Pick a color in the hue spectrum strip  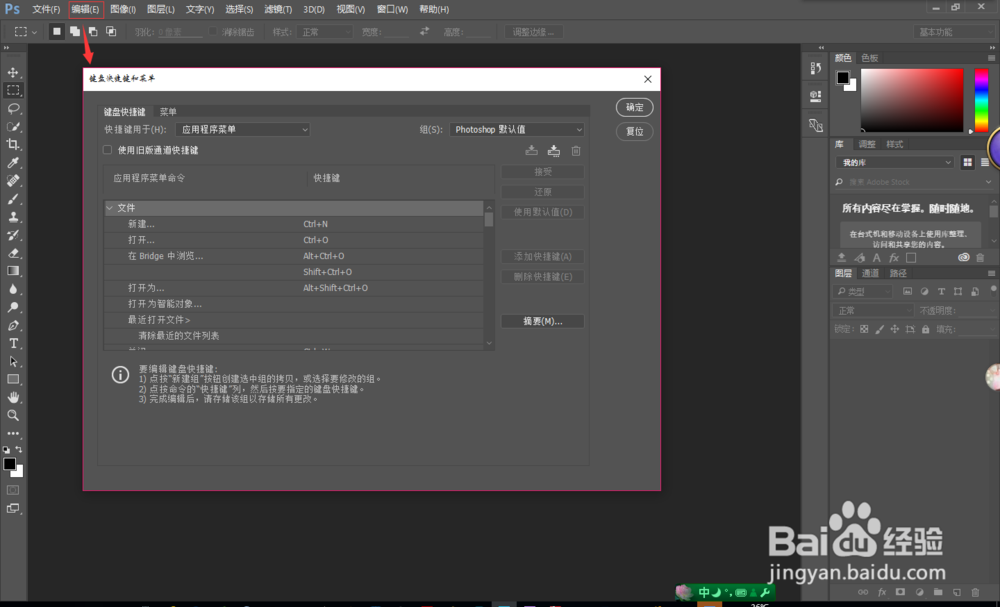click(x=982, y=100)
